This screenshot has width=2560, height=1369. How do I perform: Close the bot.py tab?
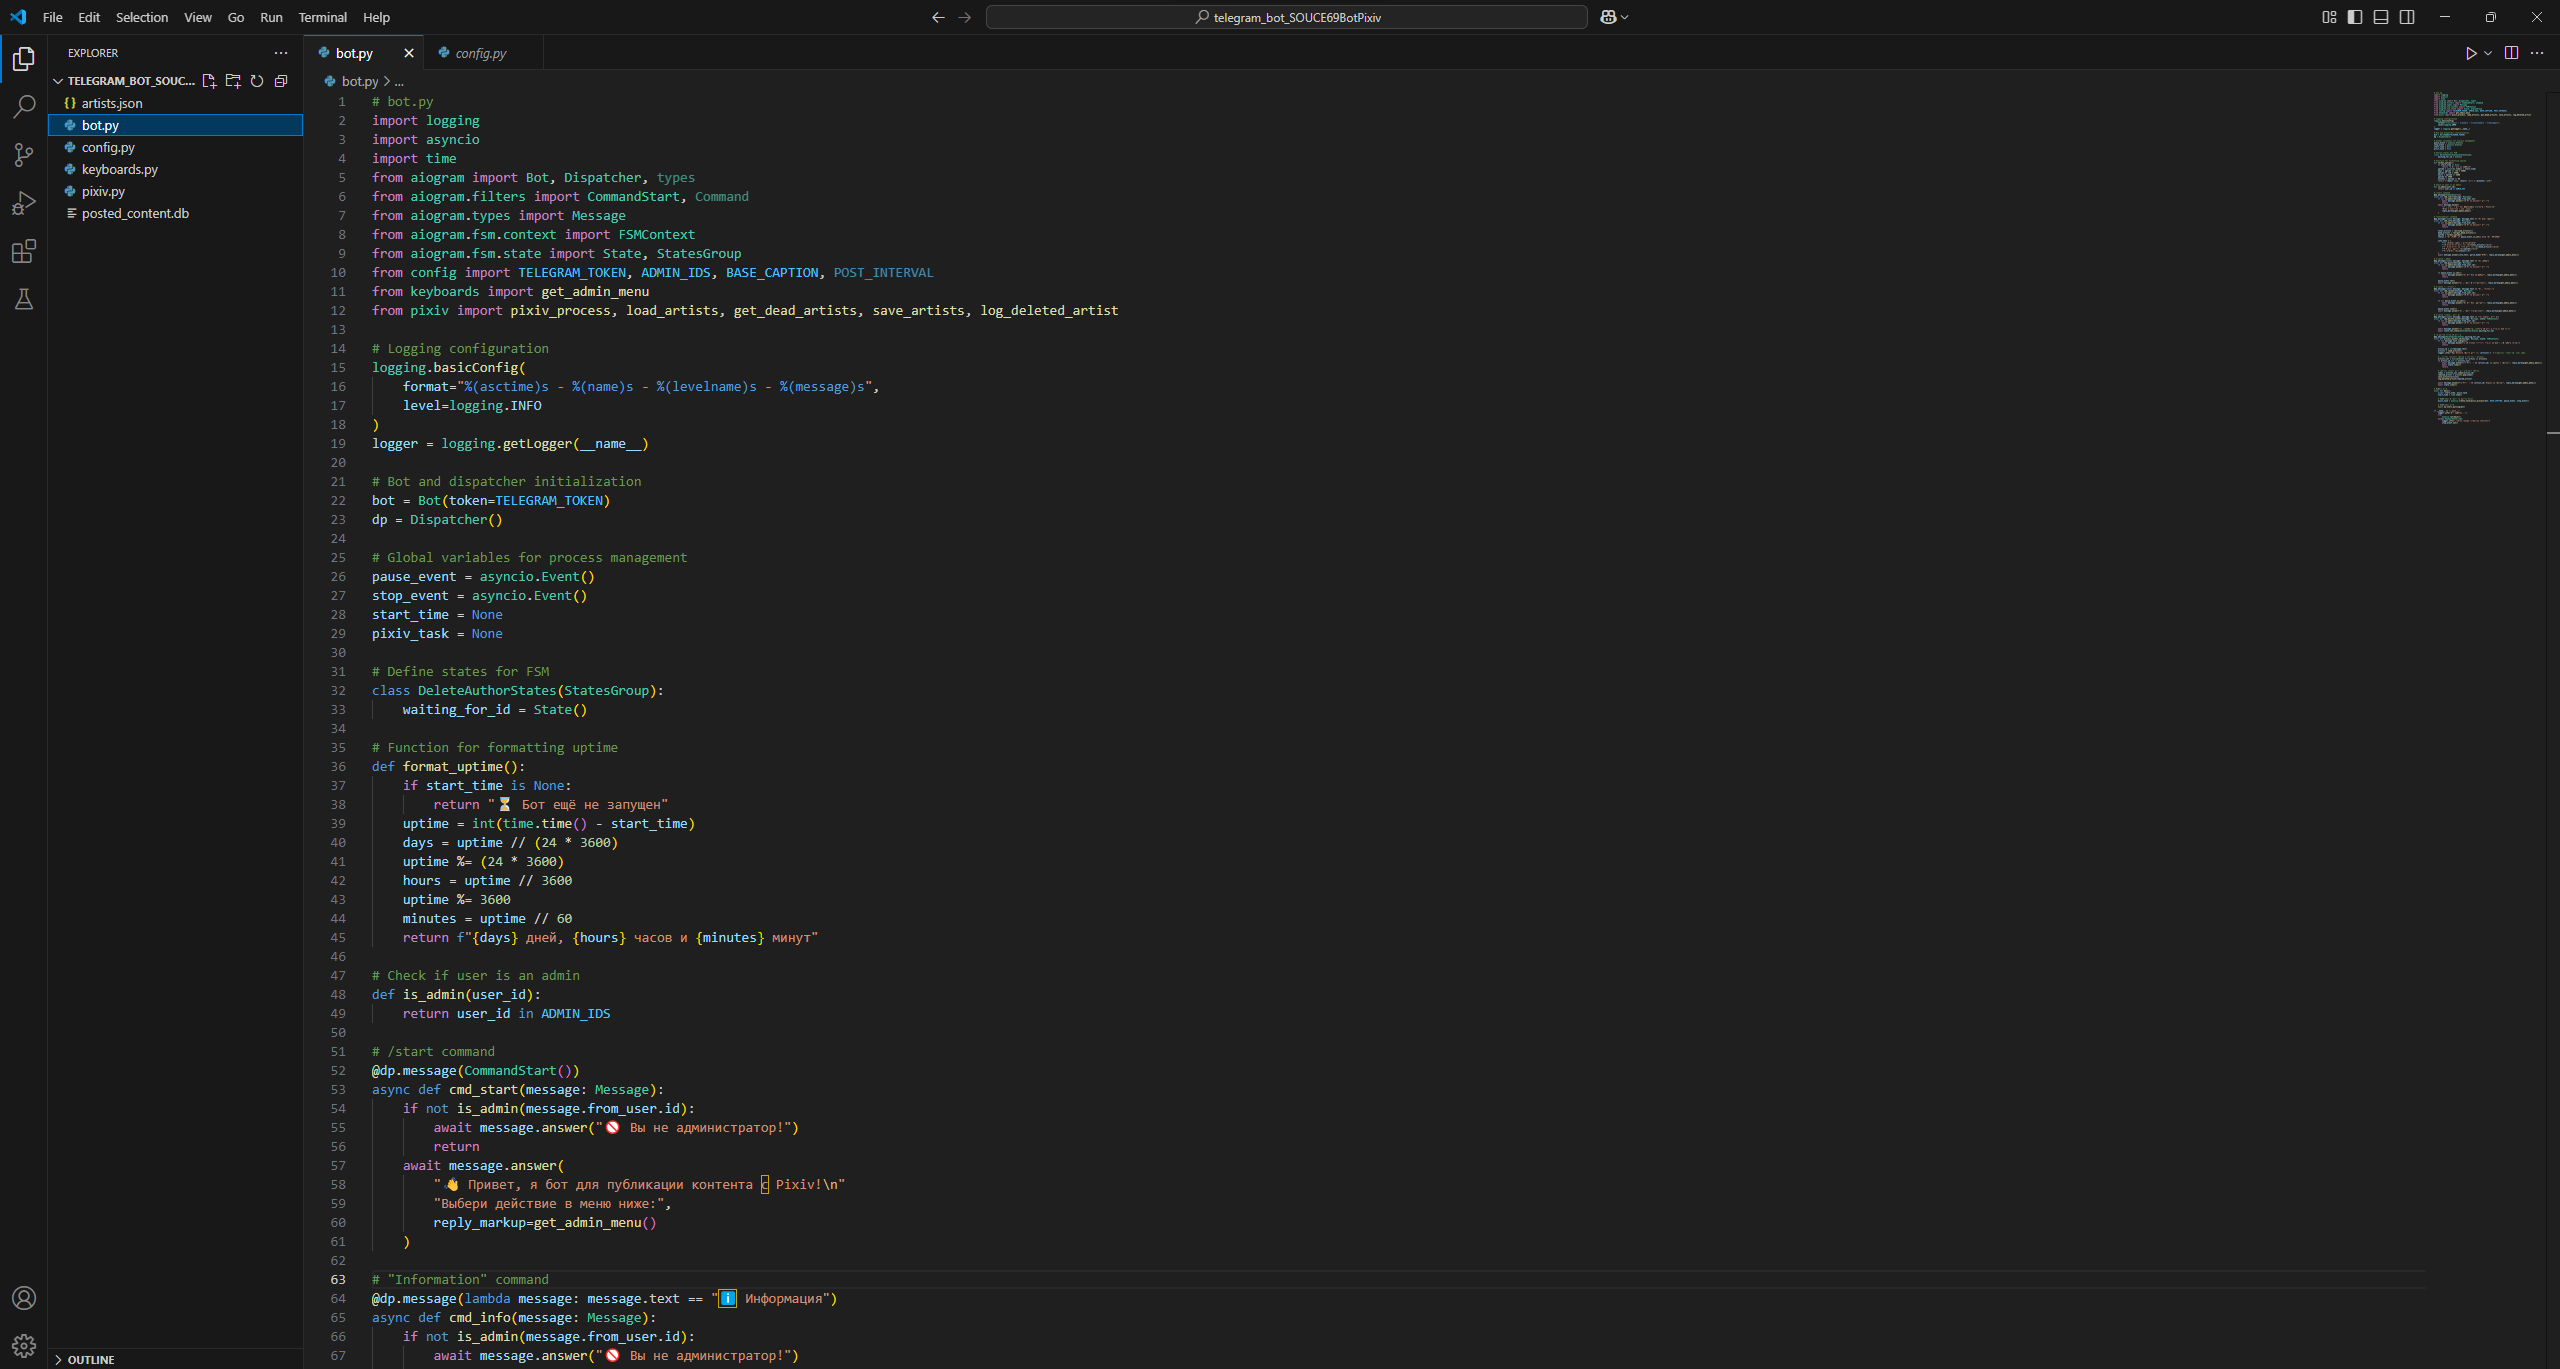pos(409,53)
